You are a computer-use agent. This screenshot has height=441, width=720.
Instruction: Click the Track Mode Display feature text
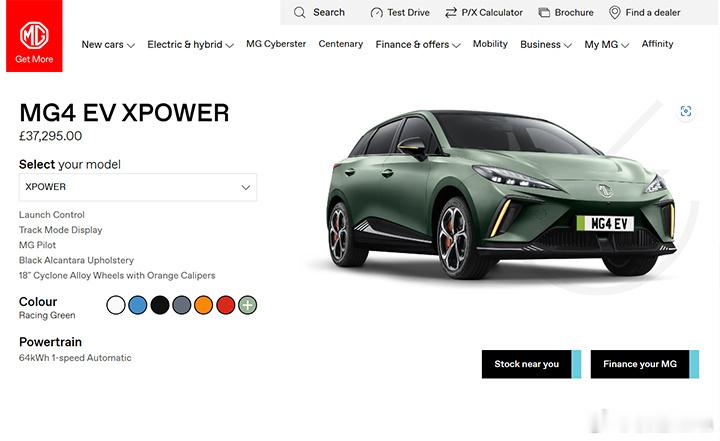point(61,230)
